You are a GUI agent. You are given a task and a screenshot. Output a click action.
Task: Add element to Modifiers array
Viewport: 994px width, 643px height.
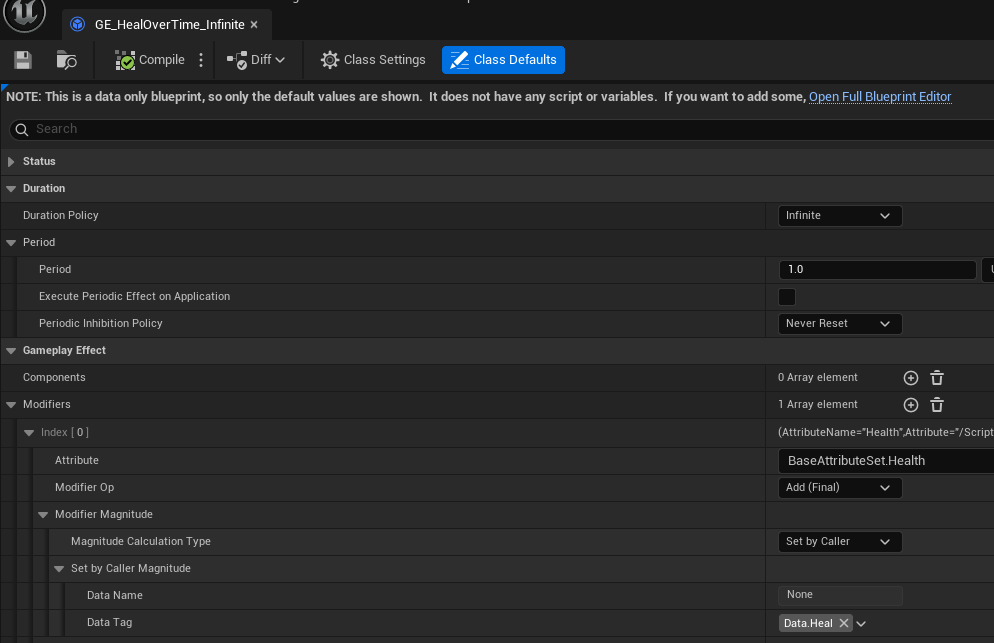click(910, 405)
